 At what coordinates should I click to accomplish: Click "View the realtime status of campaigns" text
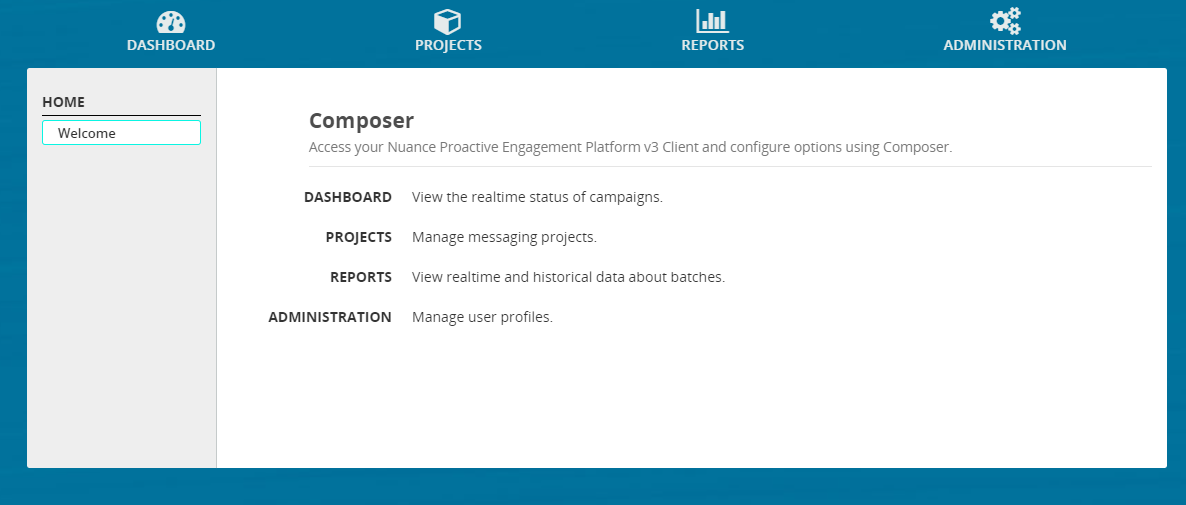[537, 197]
